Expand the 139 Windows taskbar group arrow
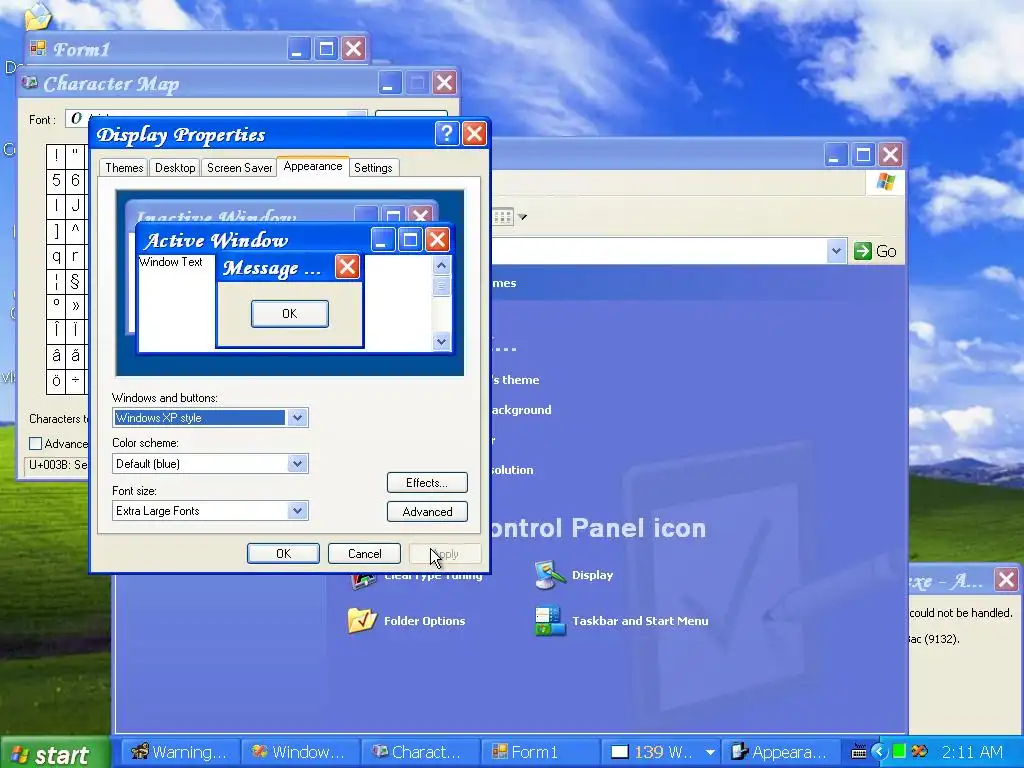Image resolution: width=1024 pixels, height=768 pixels. click(711, 753)
